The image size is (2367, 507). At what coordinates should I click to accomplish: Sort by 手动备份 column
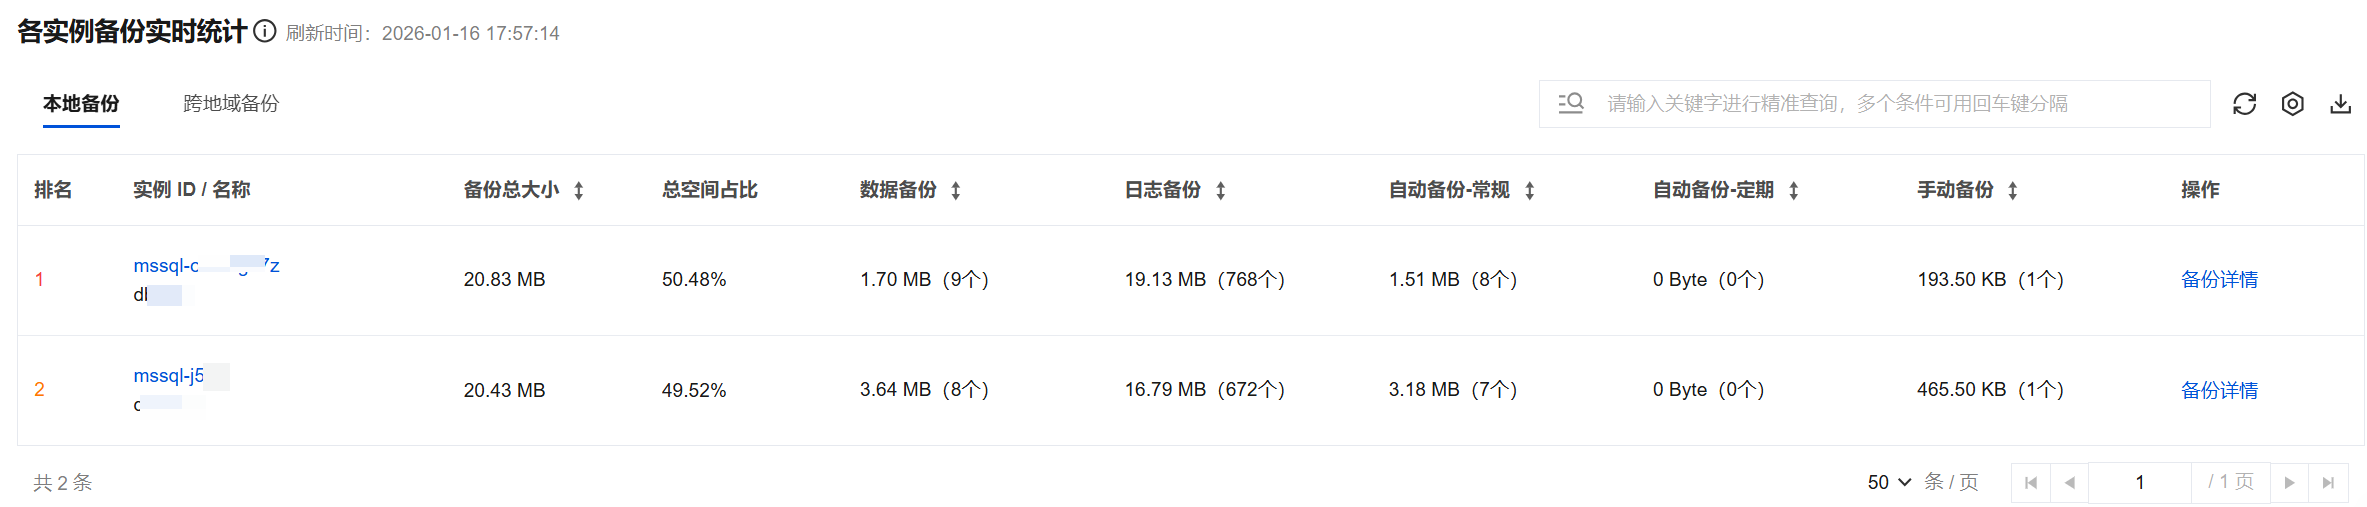point(2013,191)
